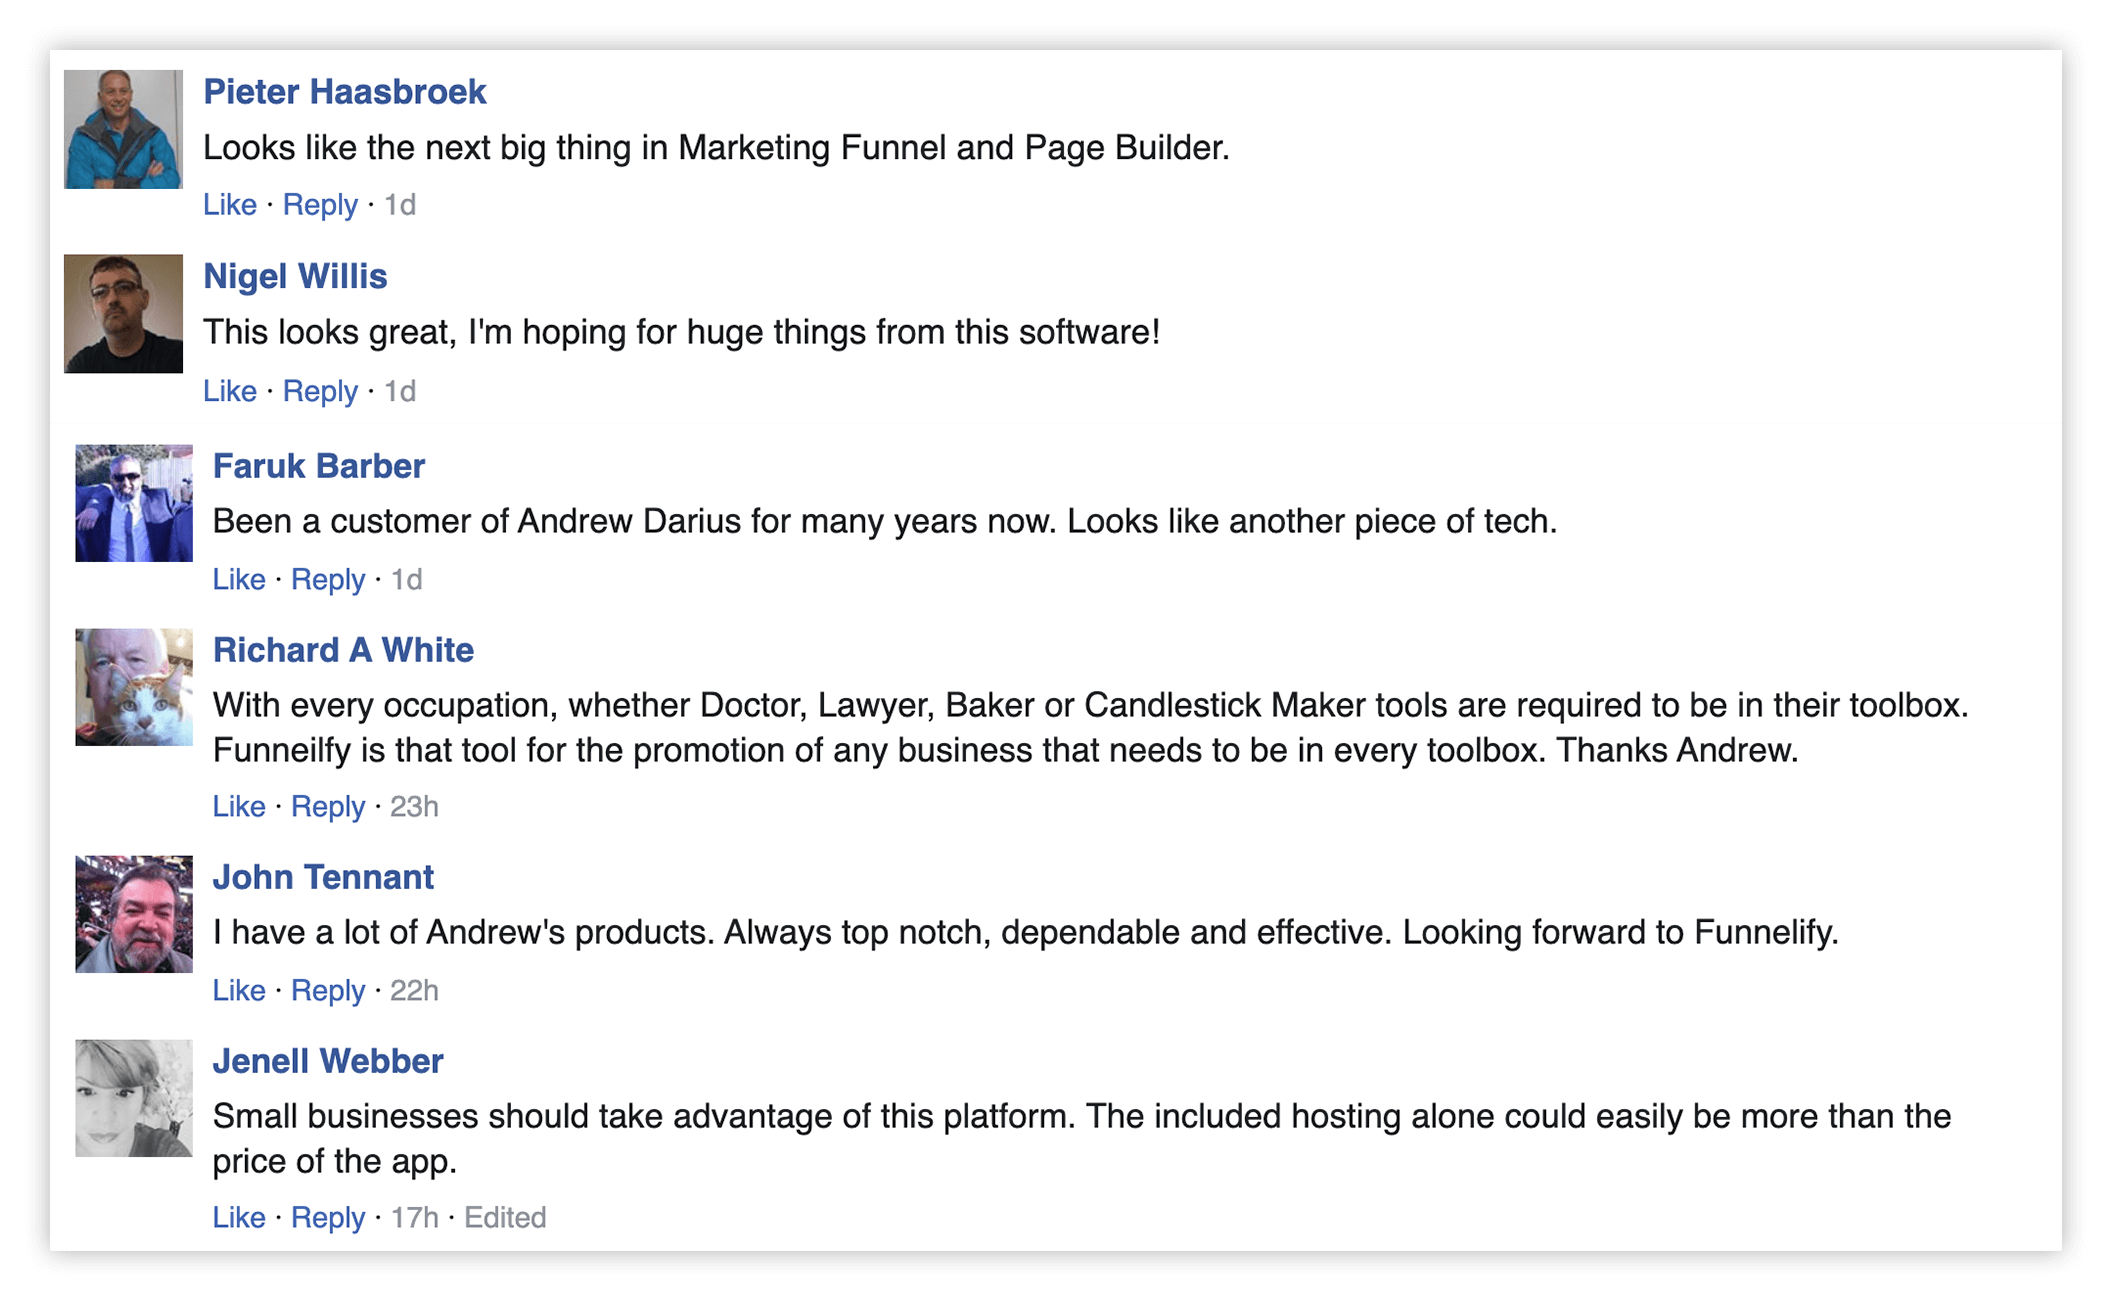The image size is (2112, 1307).
Task: Click the 1d timestamp on Pieter Haasbroek's comment
Action: coord(400,205)
